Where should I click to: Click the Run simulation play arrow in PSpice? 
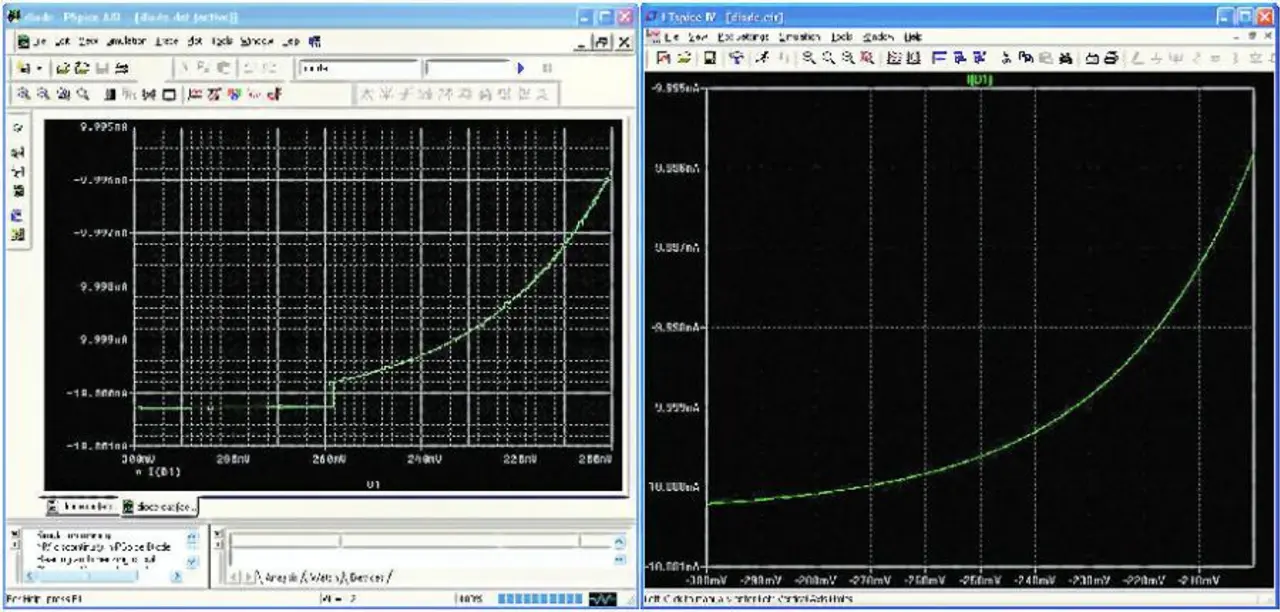tap(520, 68)
